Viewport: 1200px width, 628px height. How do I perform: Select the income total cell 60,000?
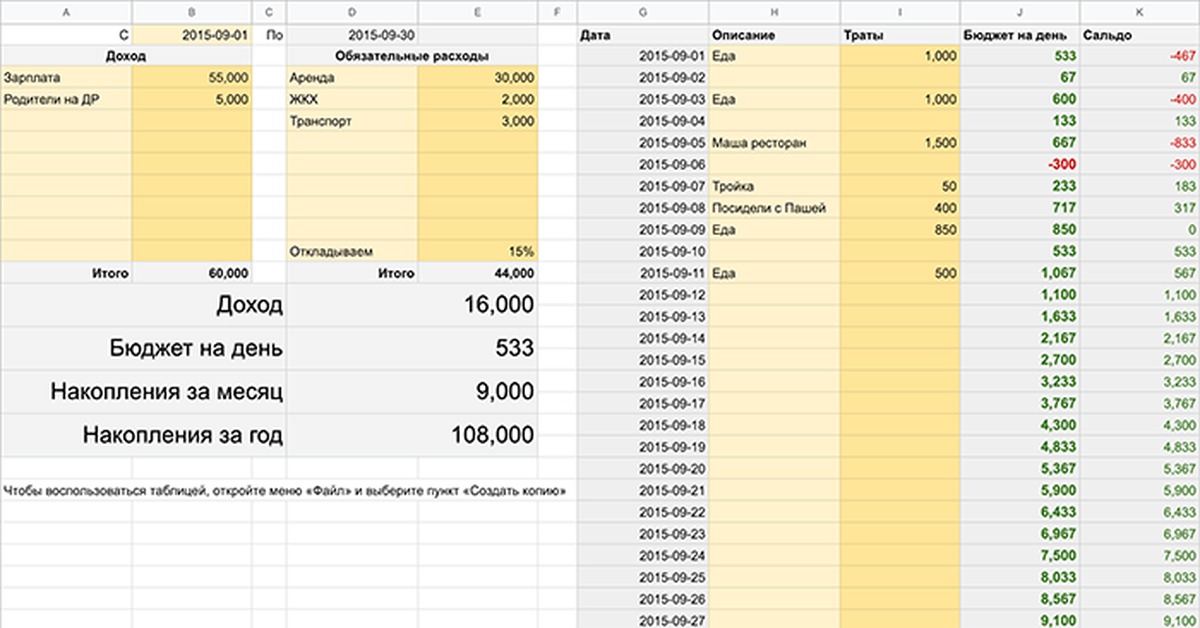[x=192, y=273]
